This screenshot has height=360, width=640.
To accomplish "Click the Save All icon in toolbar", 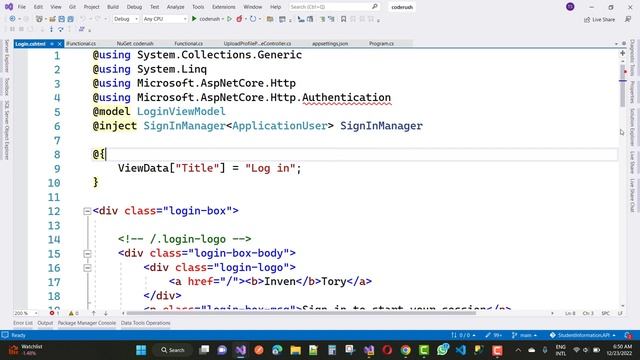I will coord(71,19).
